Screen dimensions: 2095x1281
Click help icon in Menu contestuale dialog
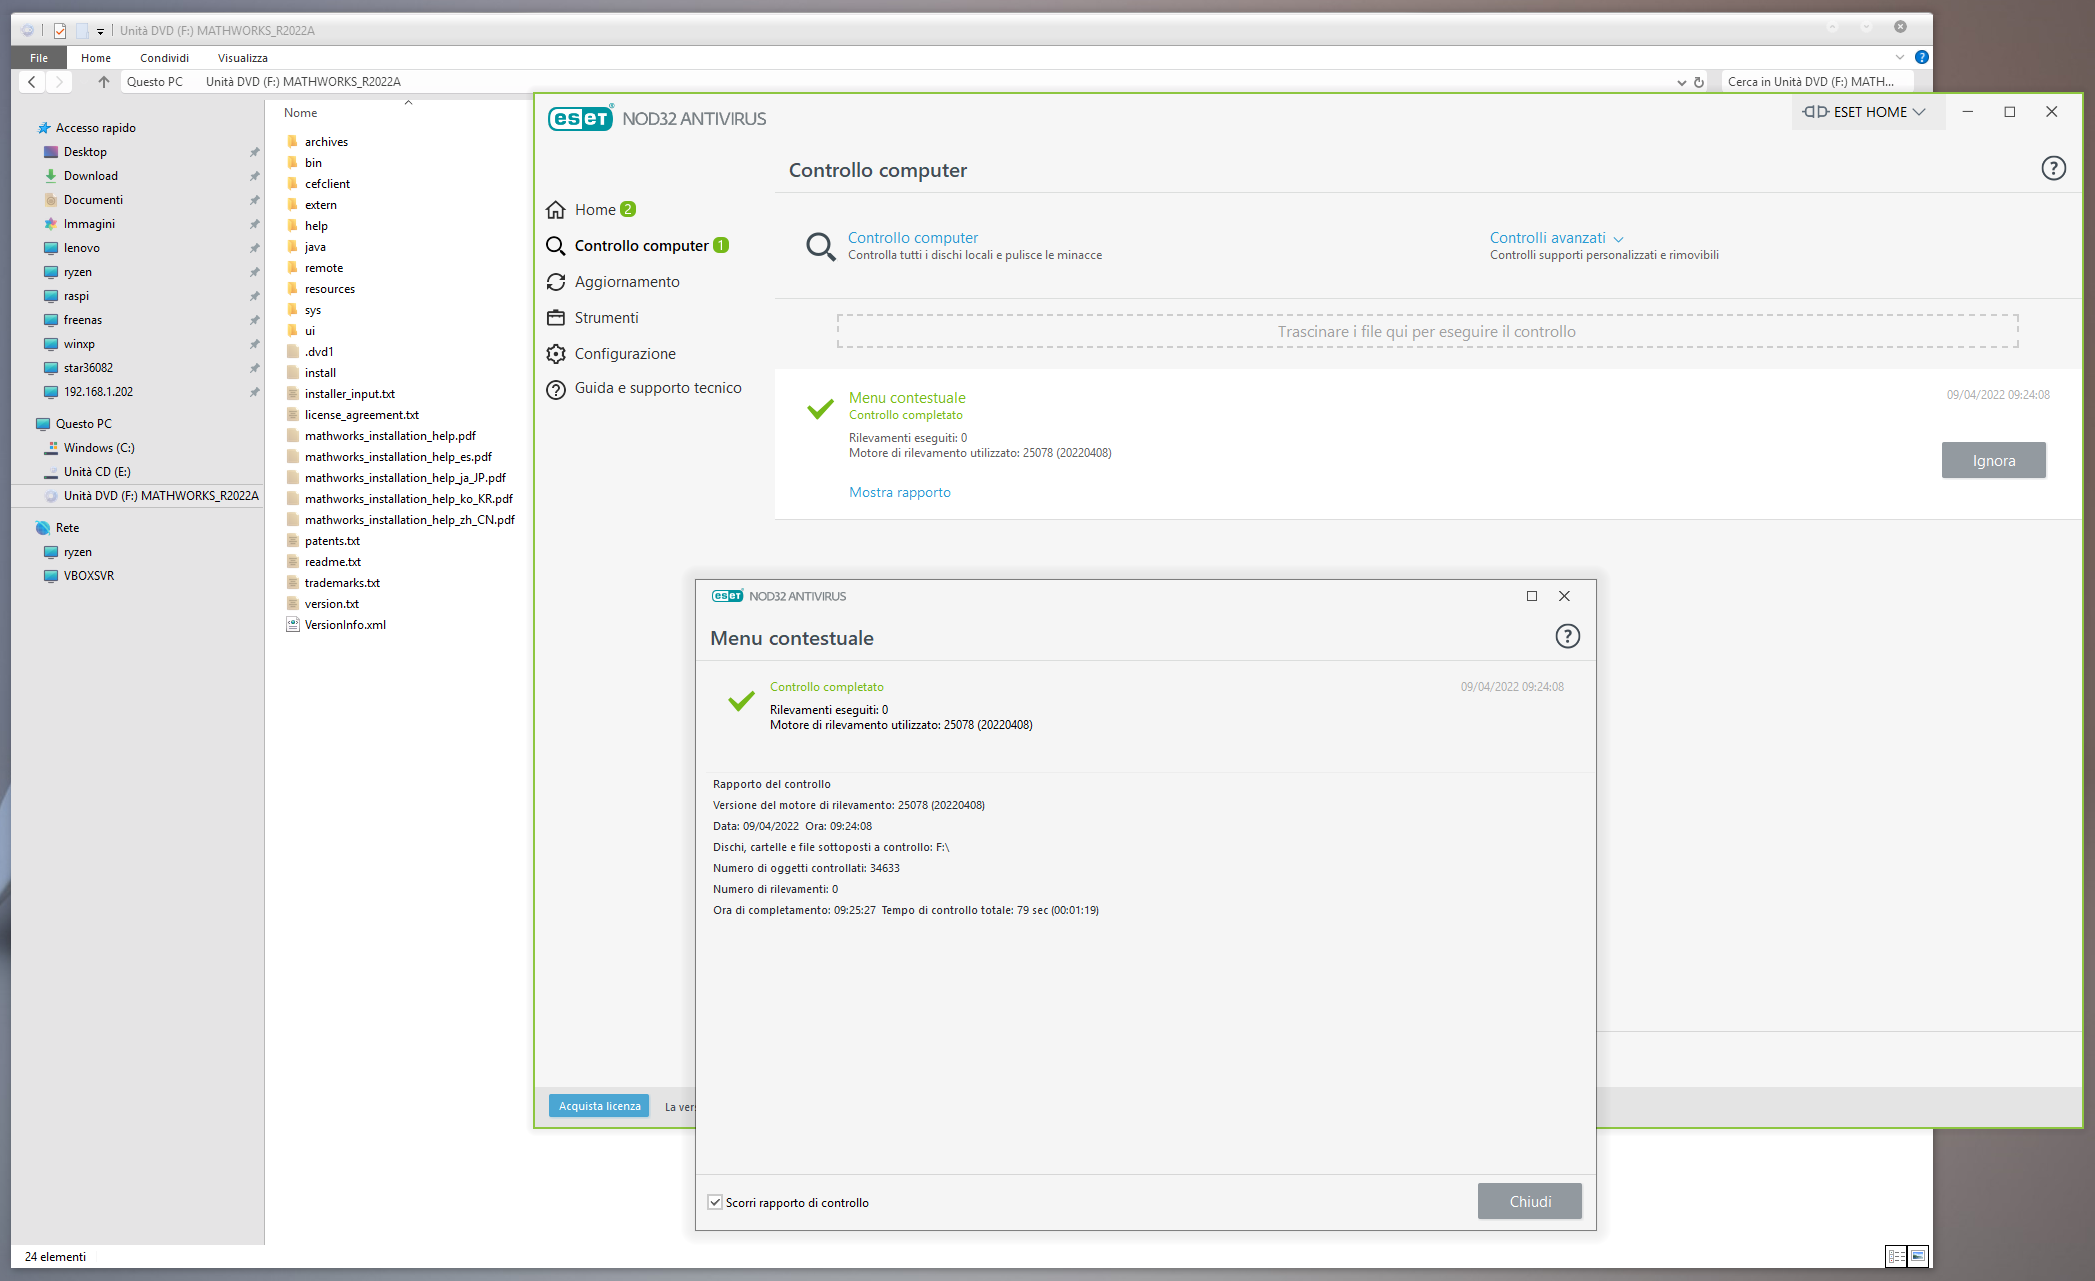click(1567, 636)
